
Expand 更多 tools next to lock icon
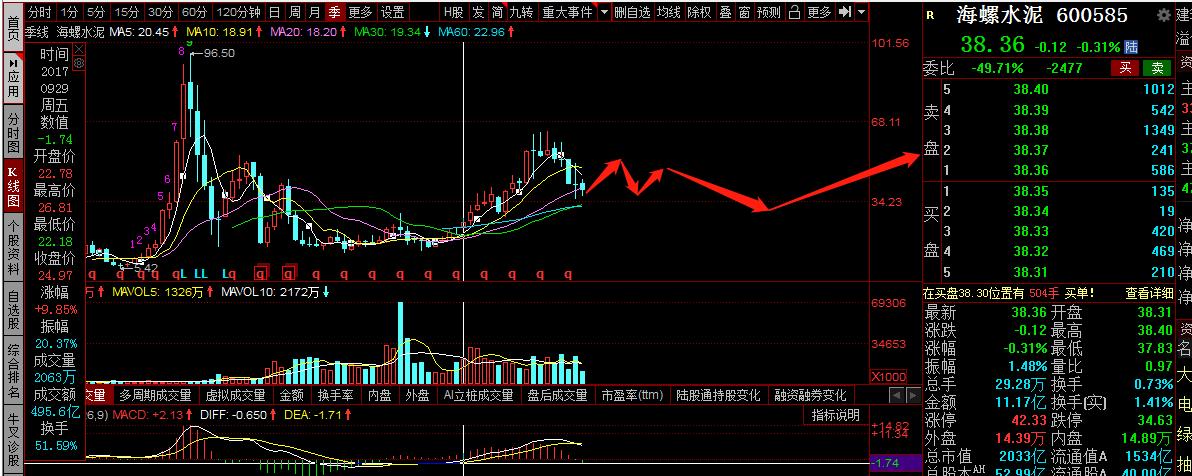[x=820, y=12]
